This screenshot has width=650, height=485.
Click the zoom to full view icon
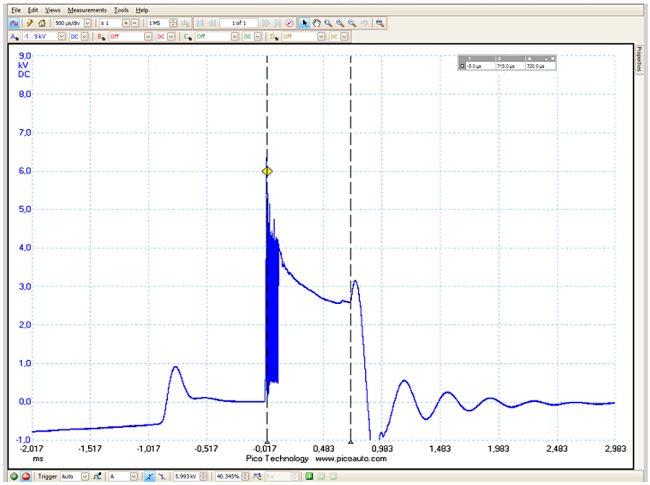(x=381, y=22)
